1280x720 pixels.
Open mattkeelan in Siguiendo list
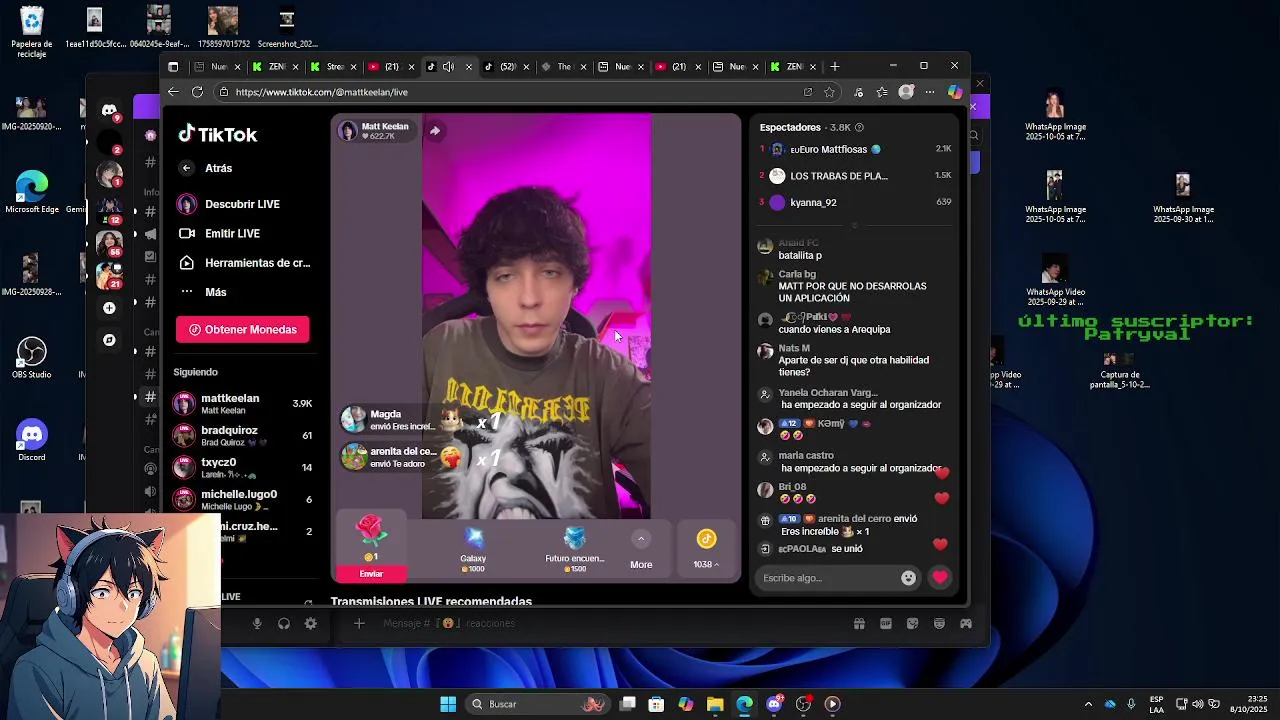pyautogui.click(x=243, y=403)
